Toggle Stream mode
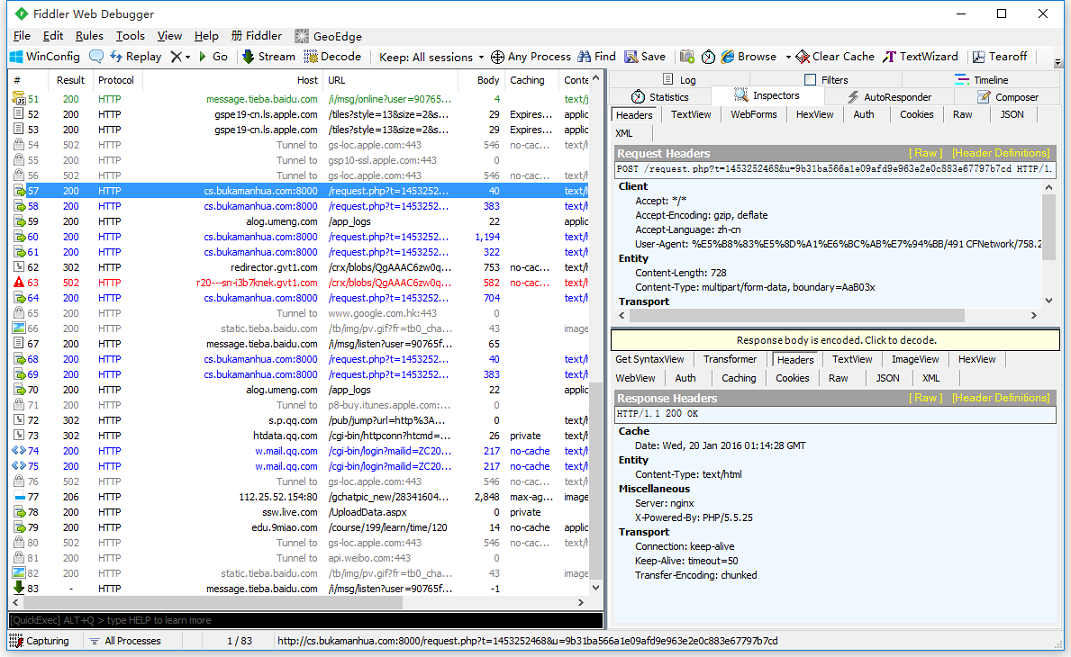The height and width of the screenshot is (657, 1071). [268, 57]
